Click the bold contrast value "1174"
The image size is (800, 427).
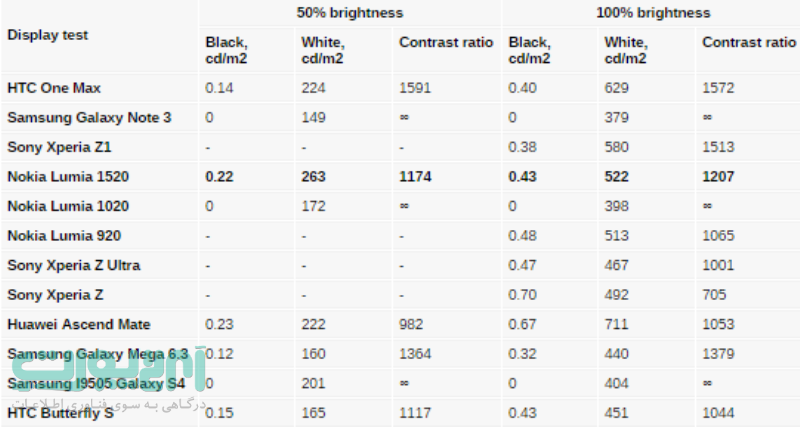[415, 177]
